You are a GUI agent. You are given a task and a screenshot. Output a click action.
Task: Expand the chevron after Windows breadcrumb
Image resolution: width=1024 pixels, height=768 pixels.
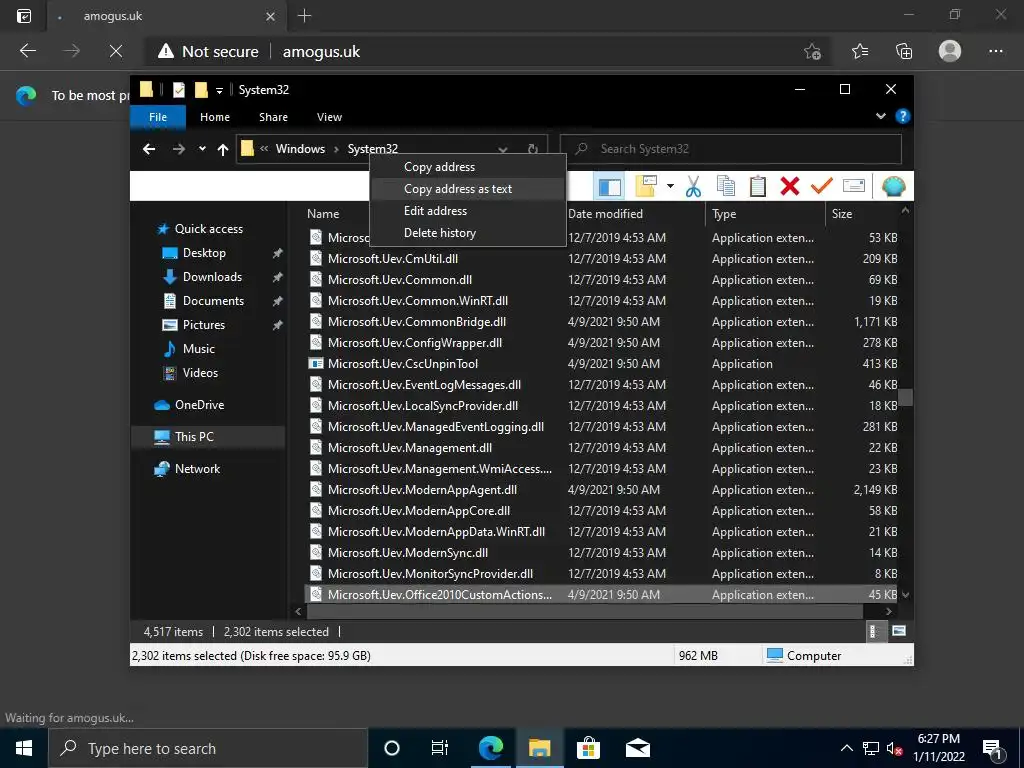(x=336, y=149)
